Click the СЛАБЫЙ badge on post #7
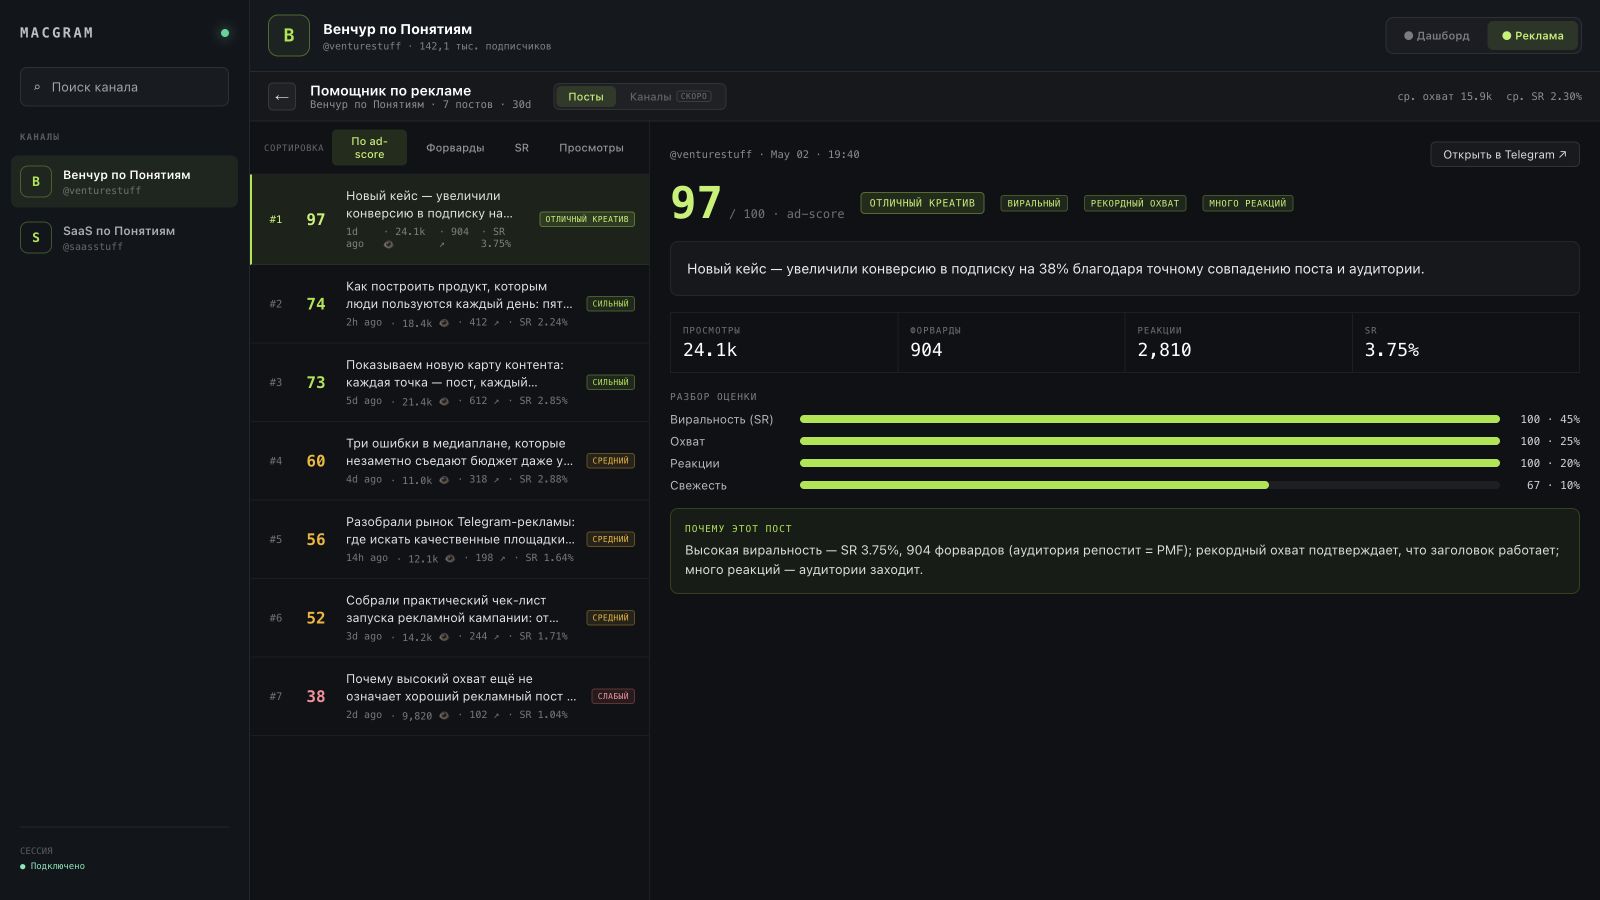The image size is (1600, 900). click(x=613, y=696)
